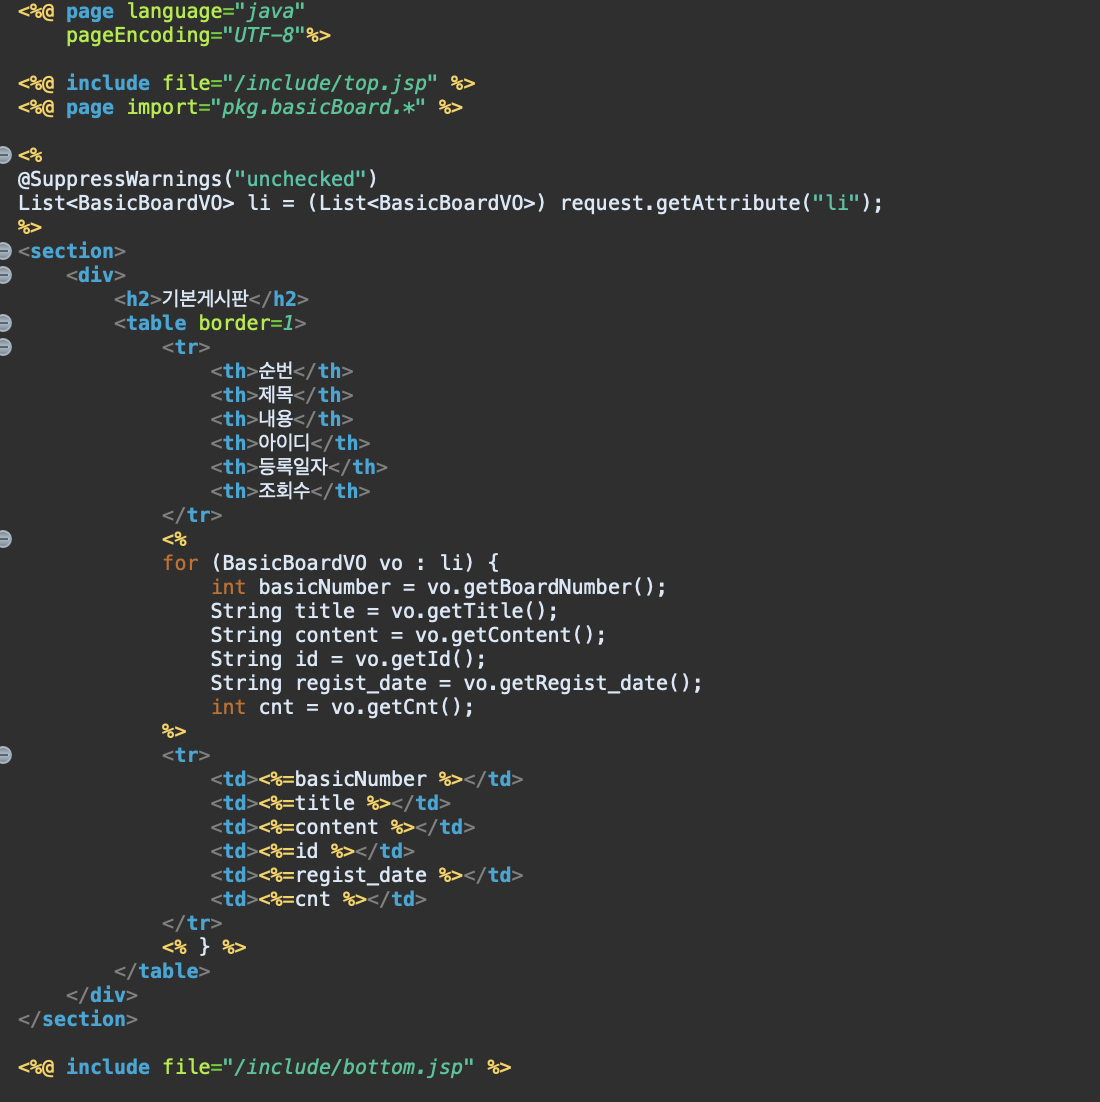Click the th cell text 조회수
1100x1102 pixels.
click(284, 491)
